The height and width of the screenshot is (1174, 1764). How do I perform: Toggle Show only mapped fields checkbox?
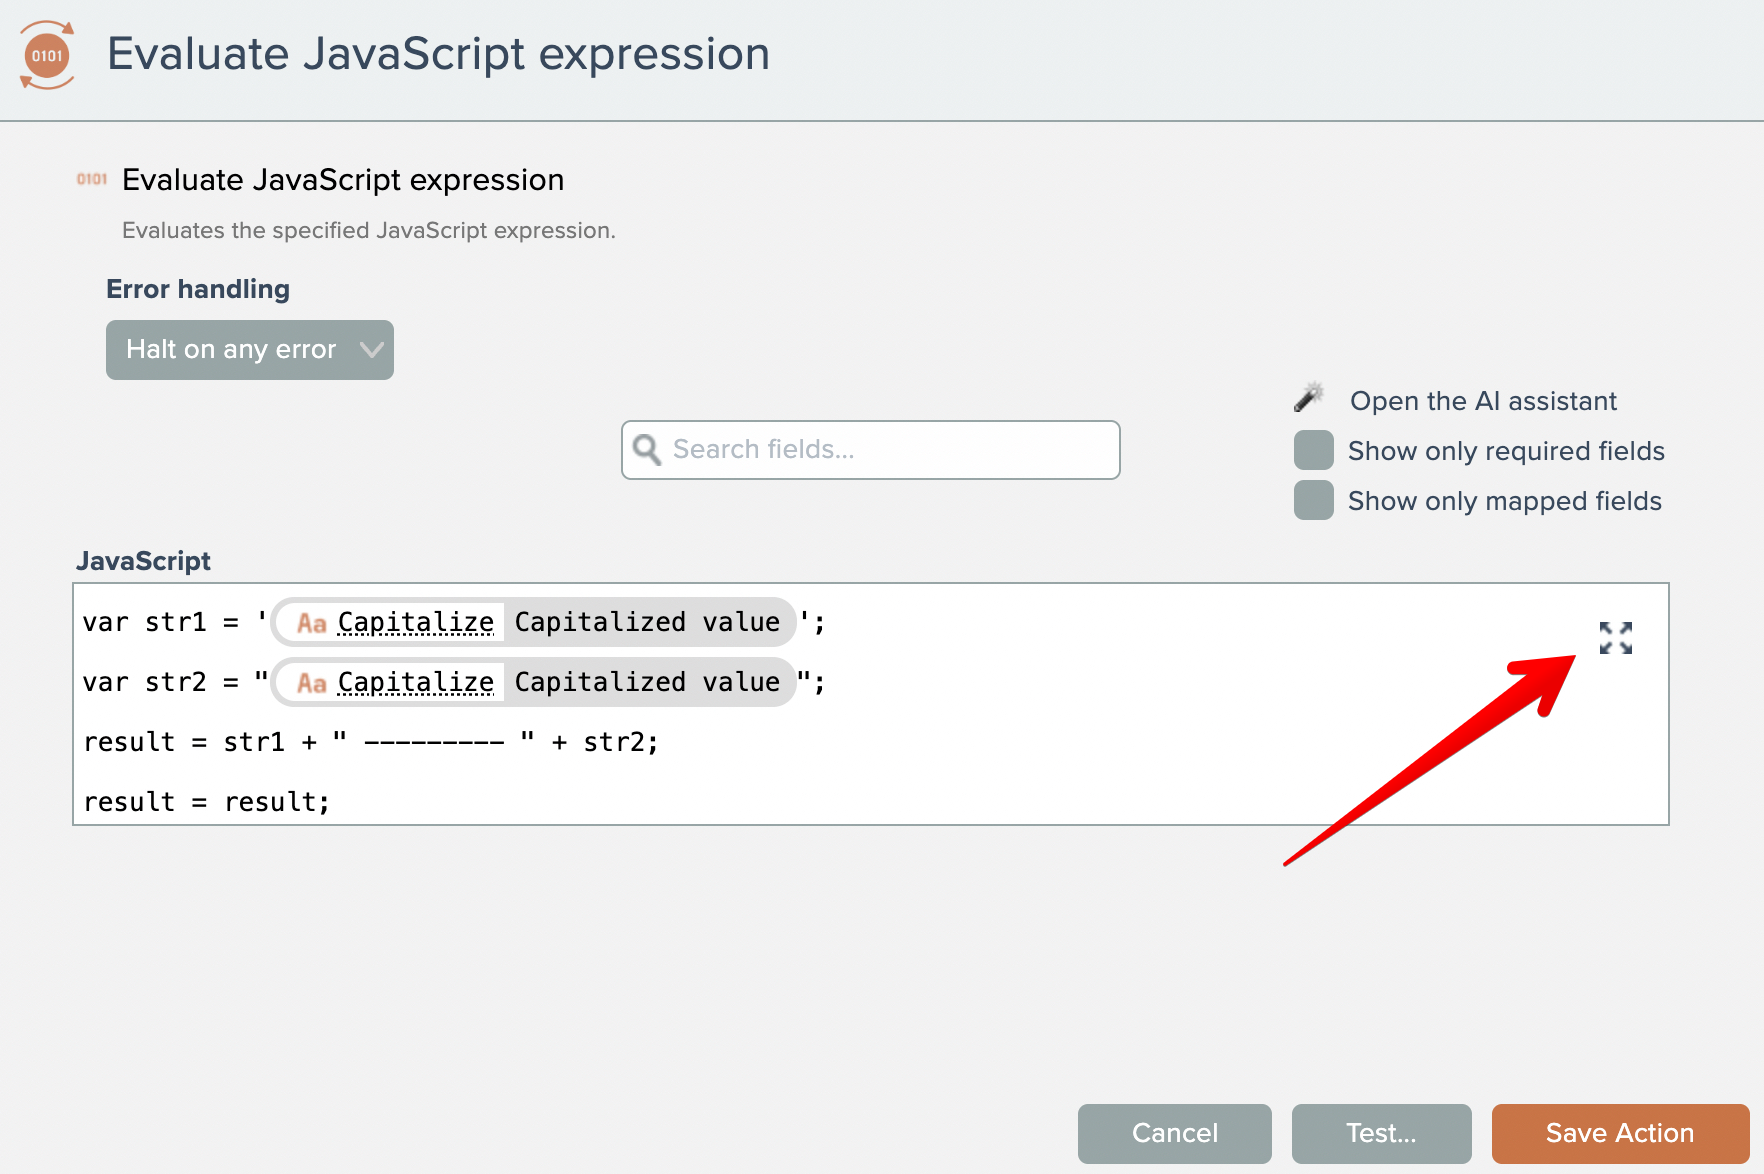point(1313,501)
